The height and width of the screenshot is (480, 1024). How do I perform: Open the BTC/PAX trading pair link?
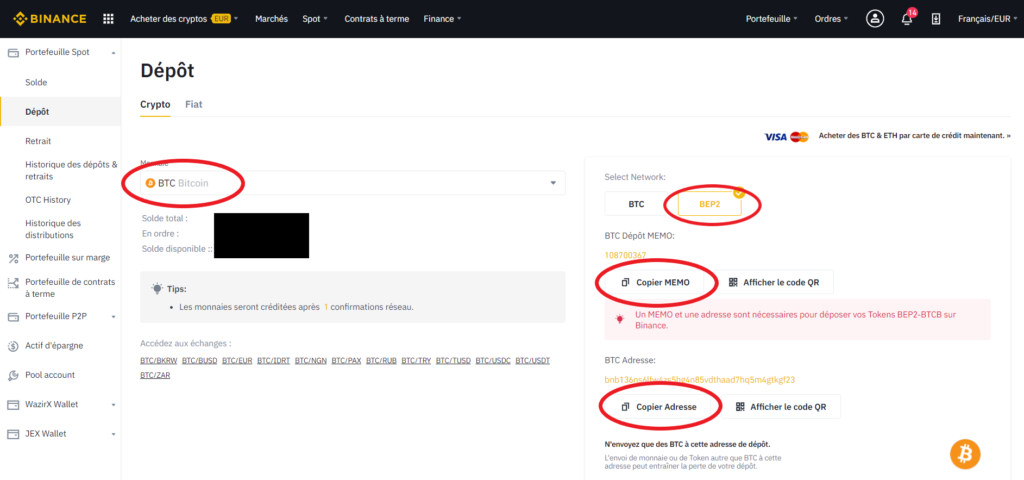pos(346,360)
